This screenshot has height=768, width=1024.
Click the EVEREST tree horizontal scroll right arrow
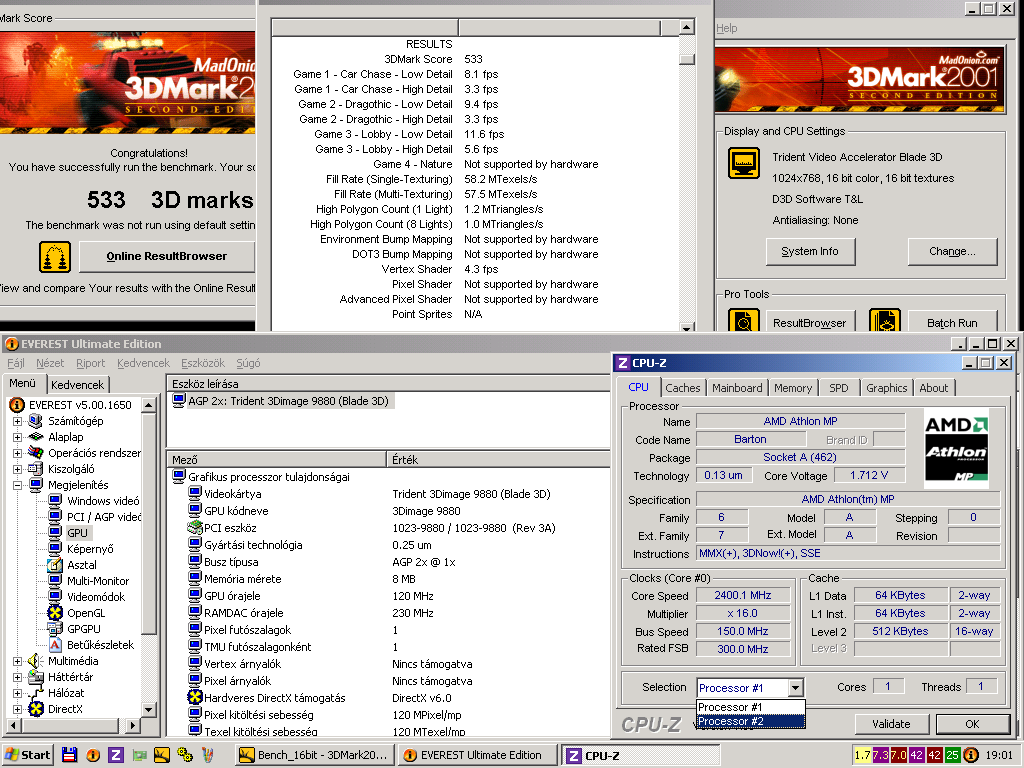pyautogui.click(x=133, y=725)
